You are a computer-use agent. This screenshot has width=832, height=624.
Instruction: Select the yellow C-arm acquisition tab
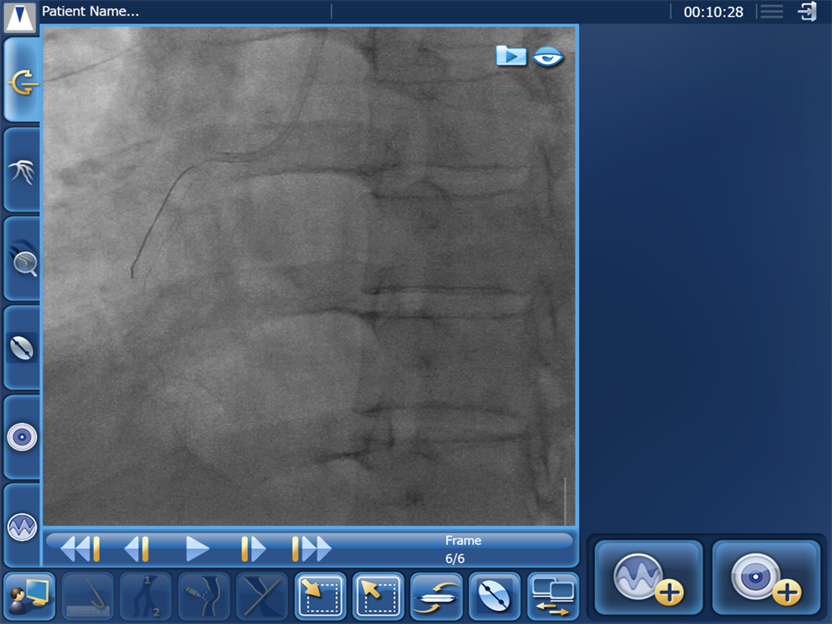pyautogui.click(x=22, y=81)
